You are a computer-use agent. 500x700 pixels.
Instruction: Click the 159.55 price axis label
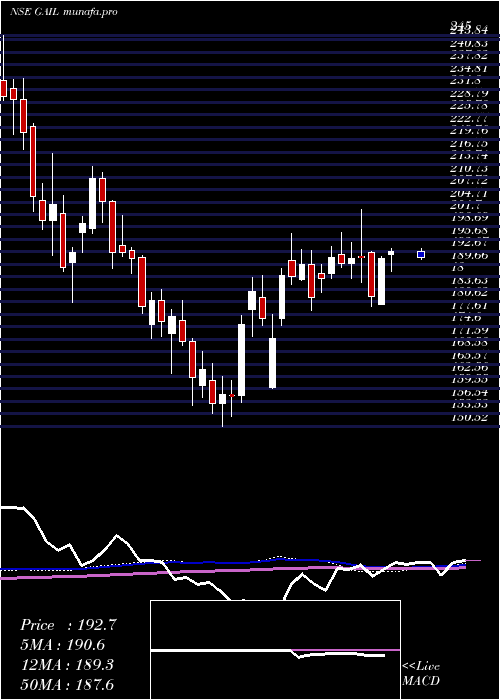(469, 380)
